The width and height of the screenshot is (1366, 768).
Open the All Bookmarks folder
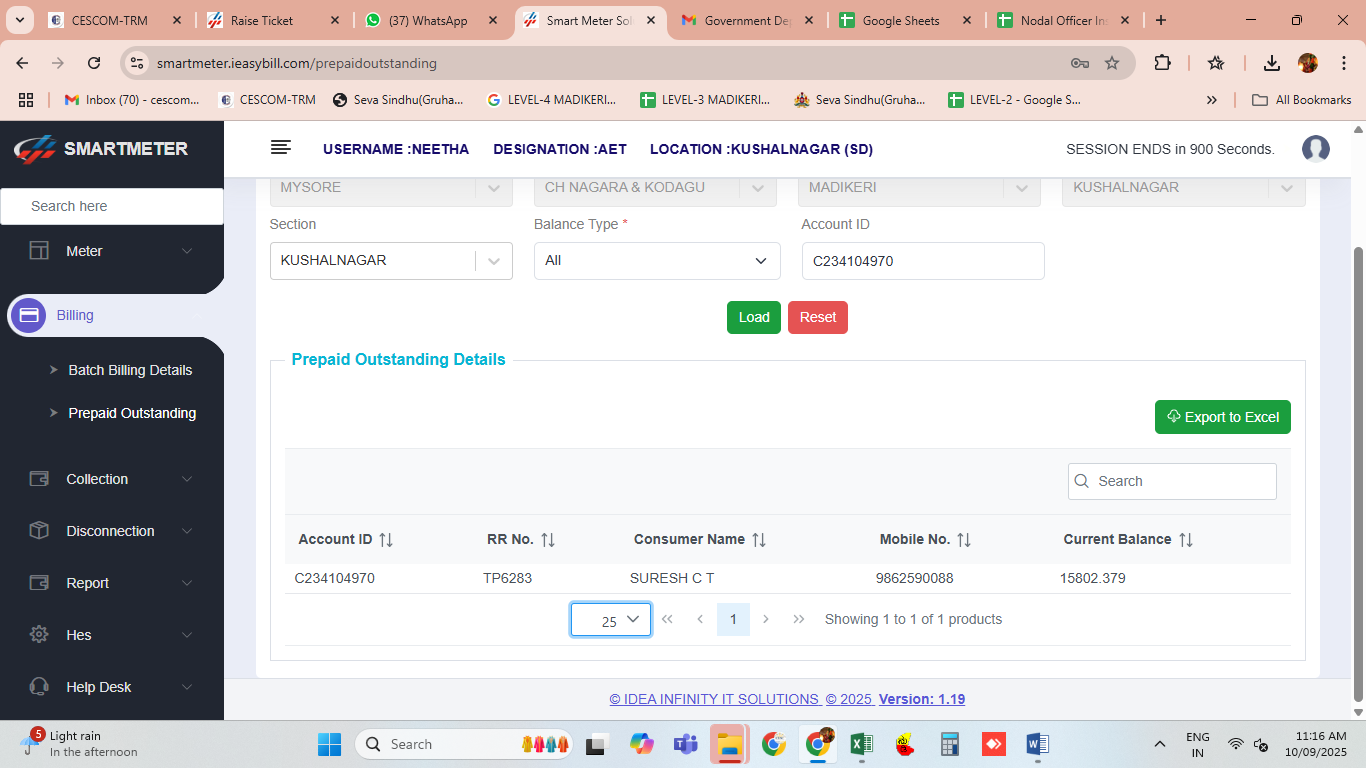click(x=1302, y=100)
